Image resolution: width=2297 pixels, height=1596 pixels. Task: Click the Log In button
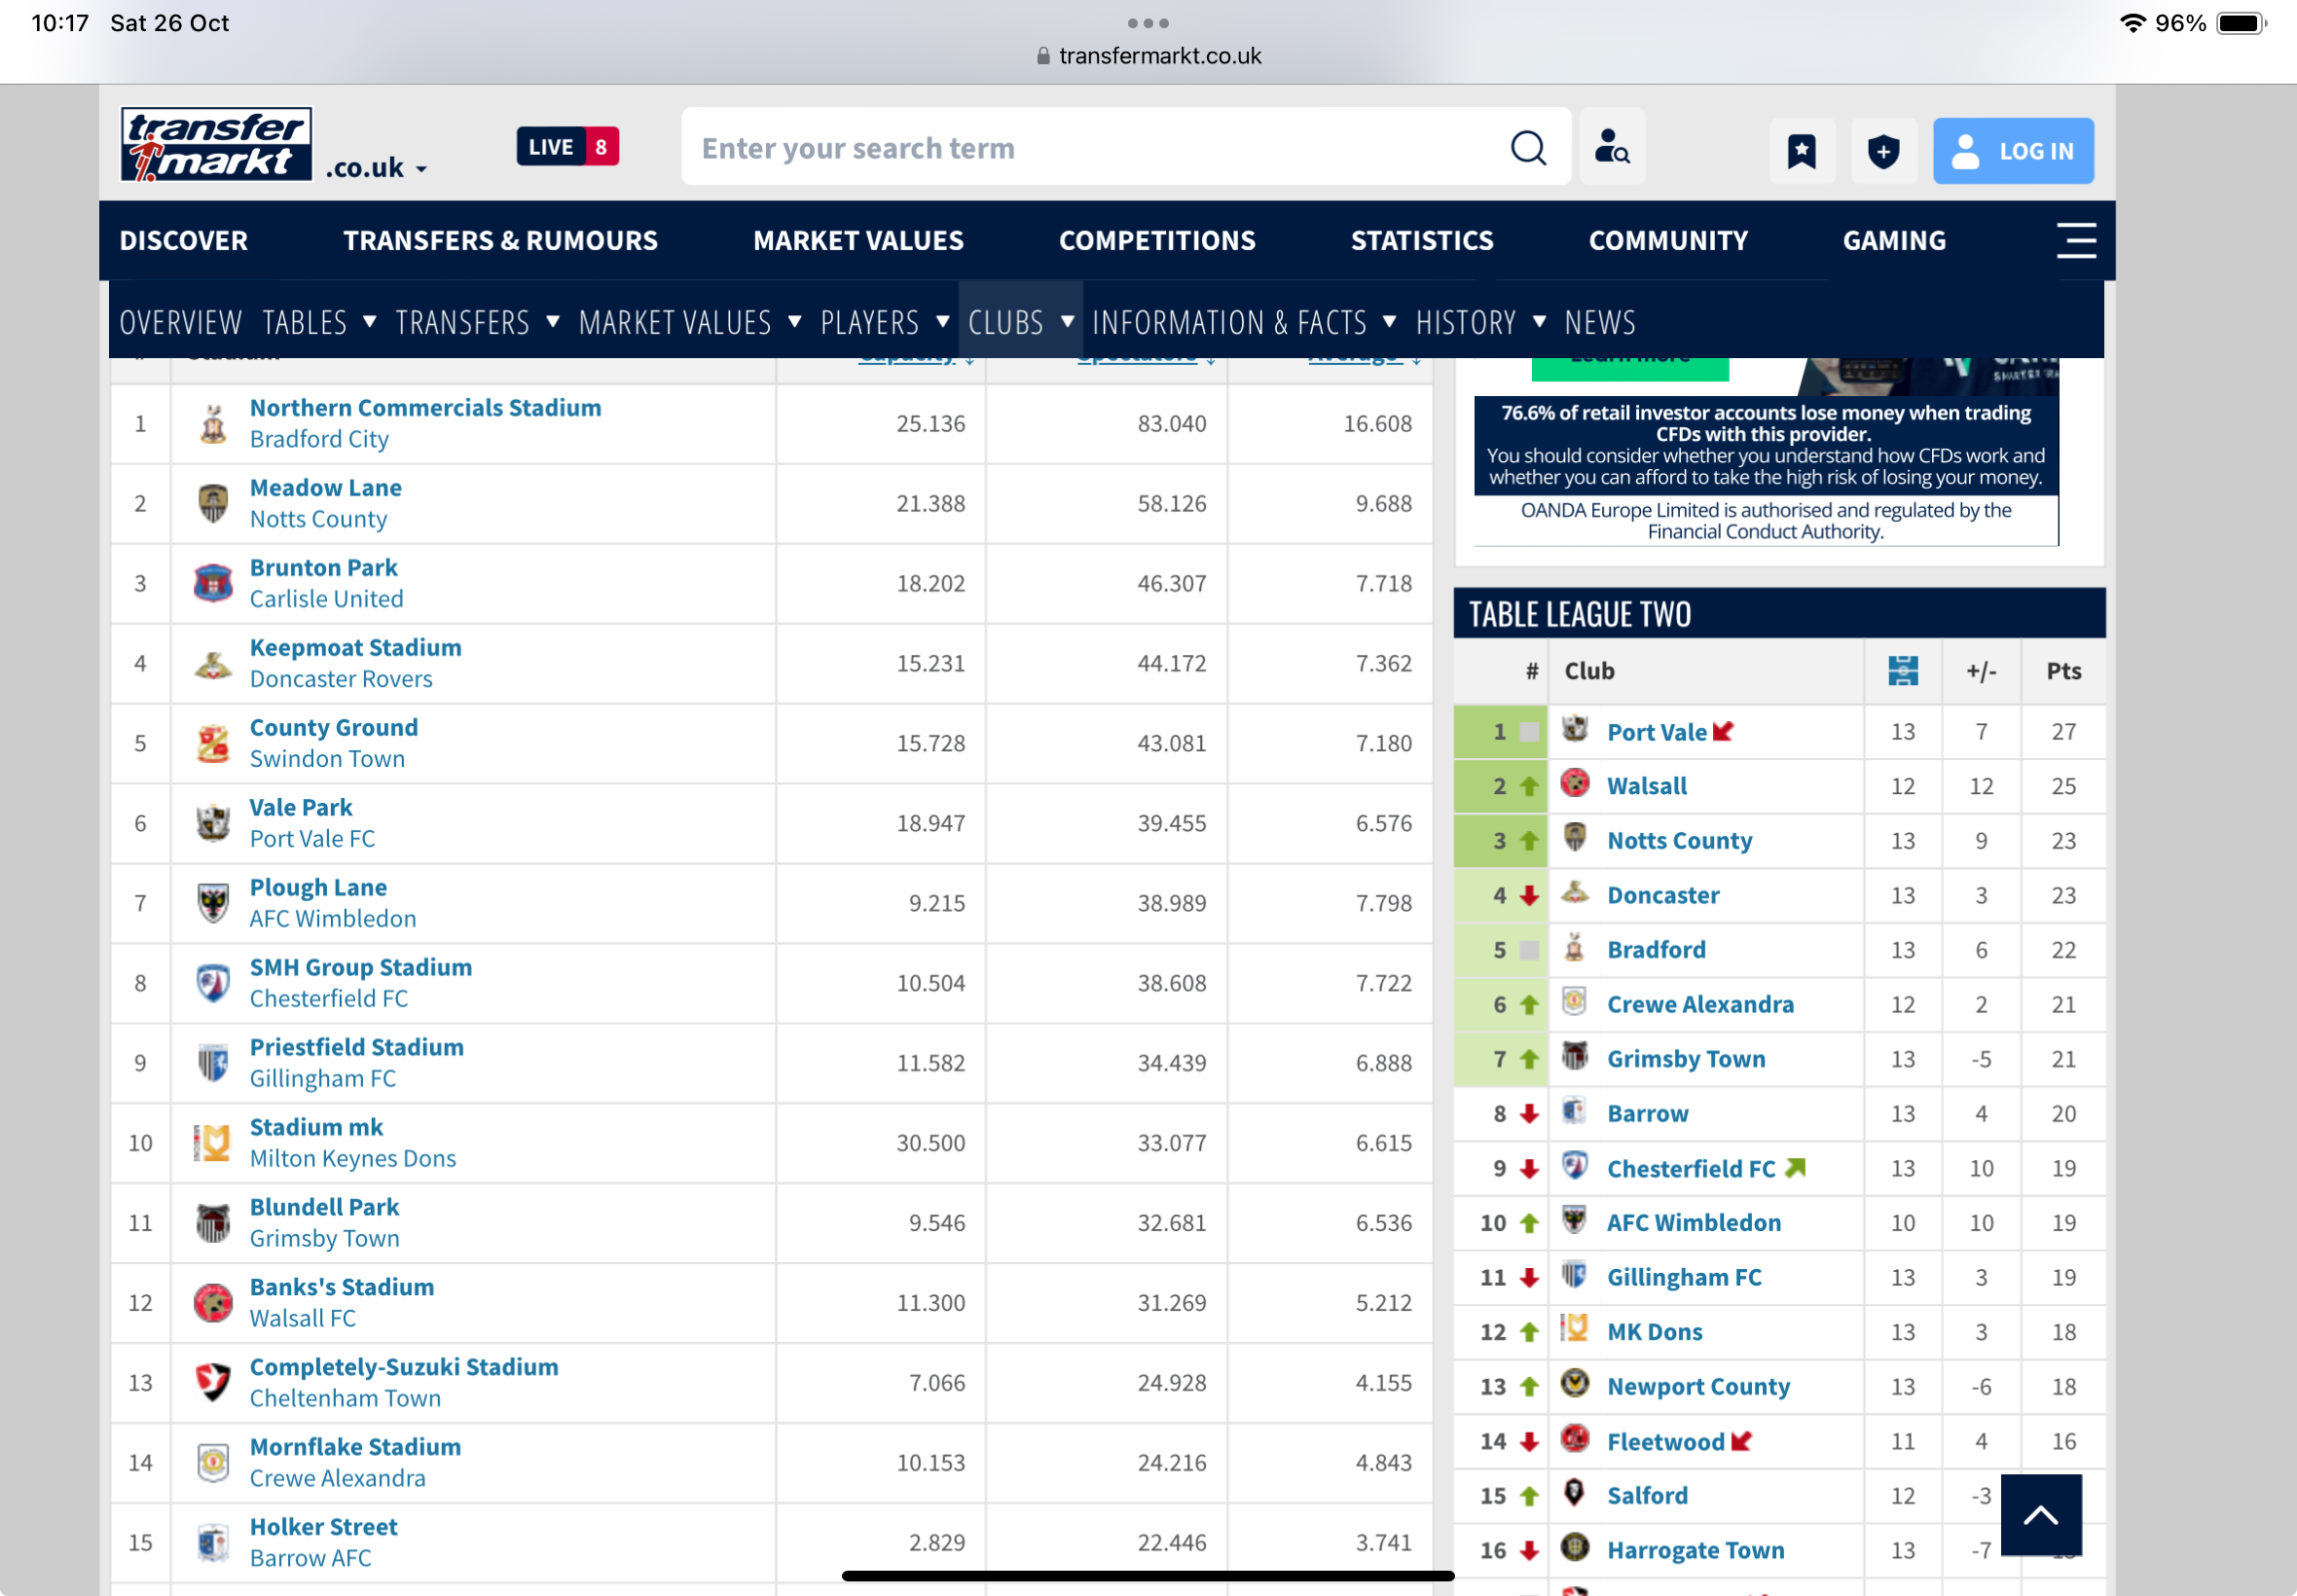tap(2012, 151)
